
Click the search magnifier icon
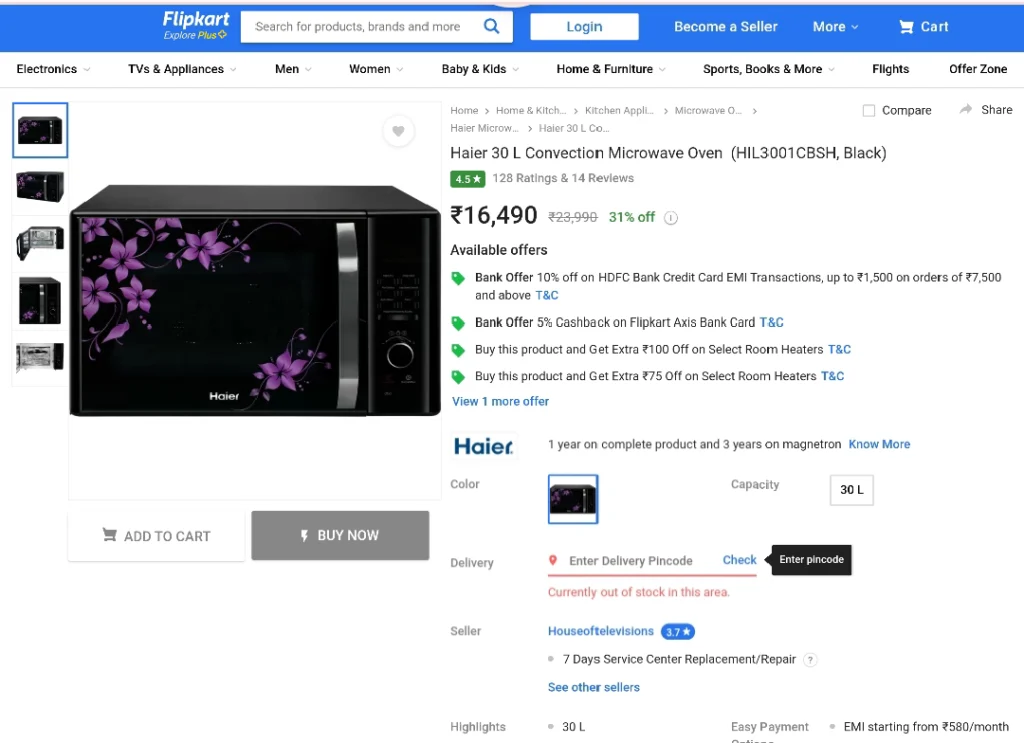[491, 26]
